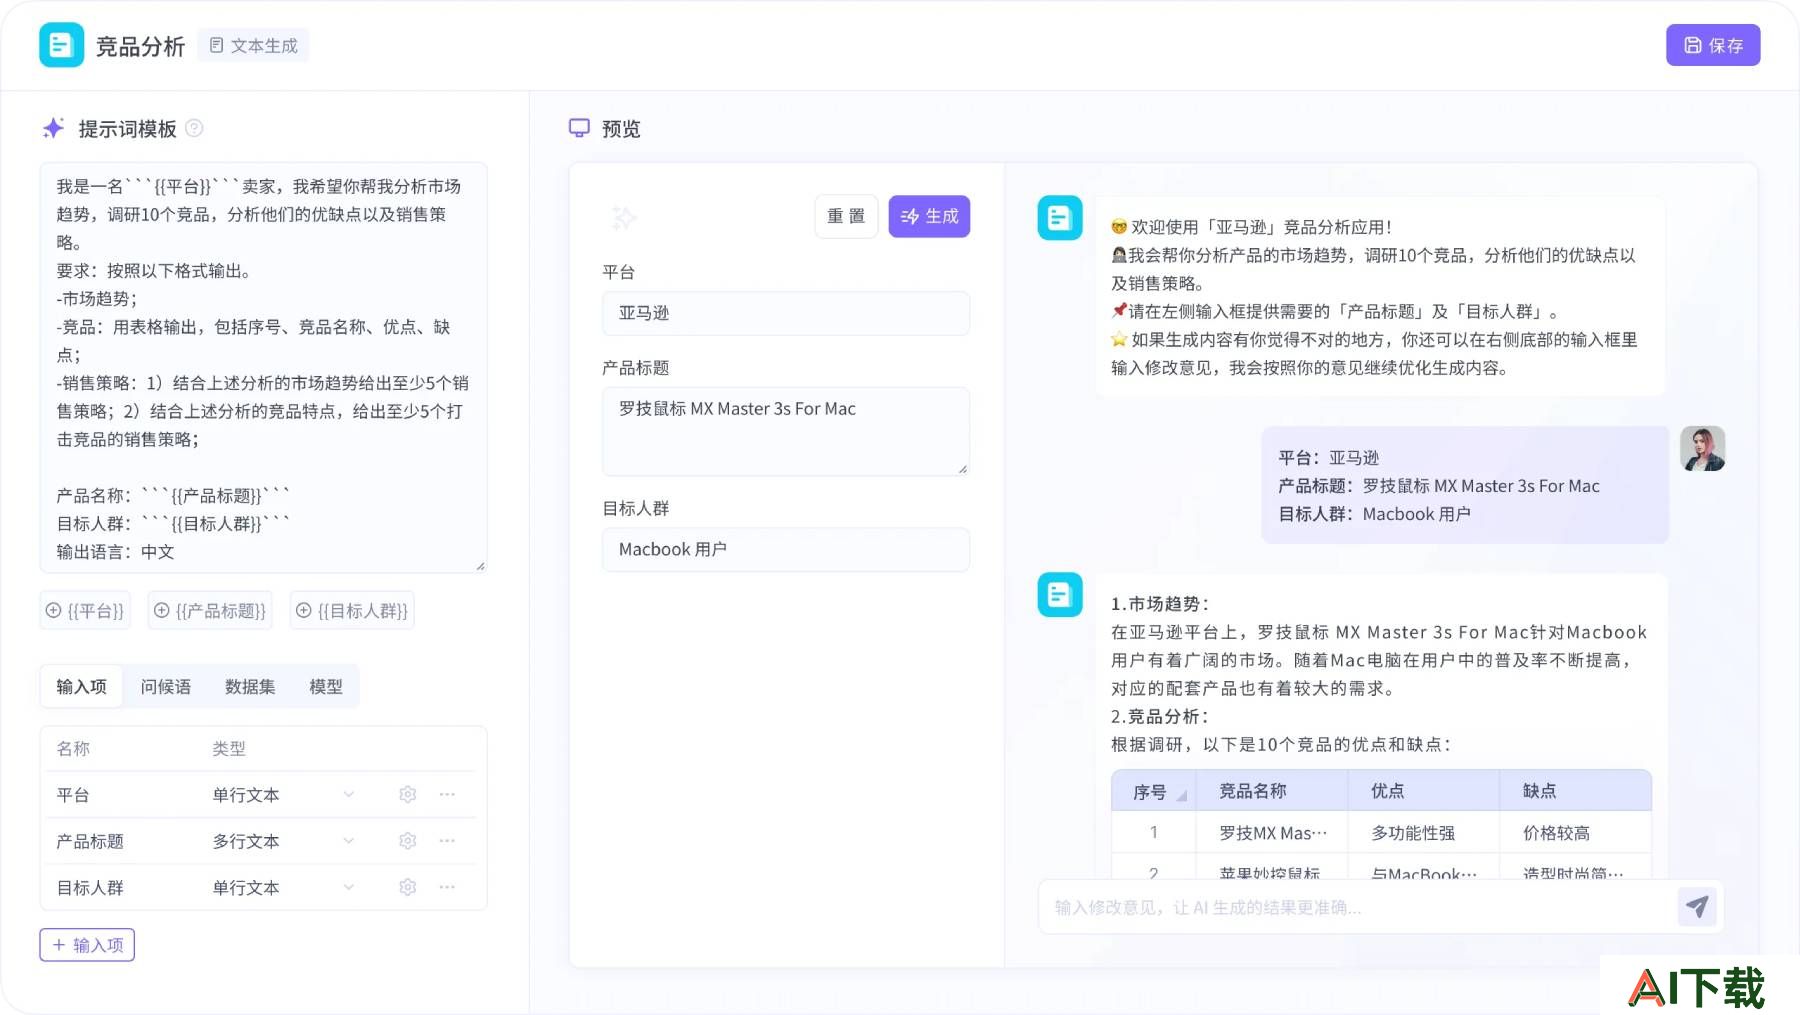The width and height of the screenshot is (1800, 1015).
Task: Click the monitor icon next to 预览
Action: tap(579, 128)
